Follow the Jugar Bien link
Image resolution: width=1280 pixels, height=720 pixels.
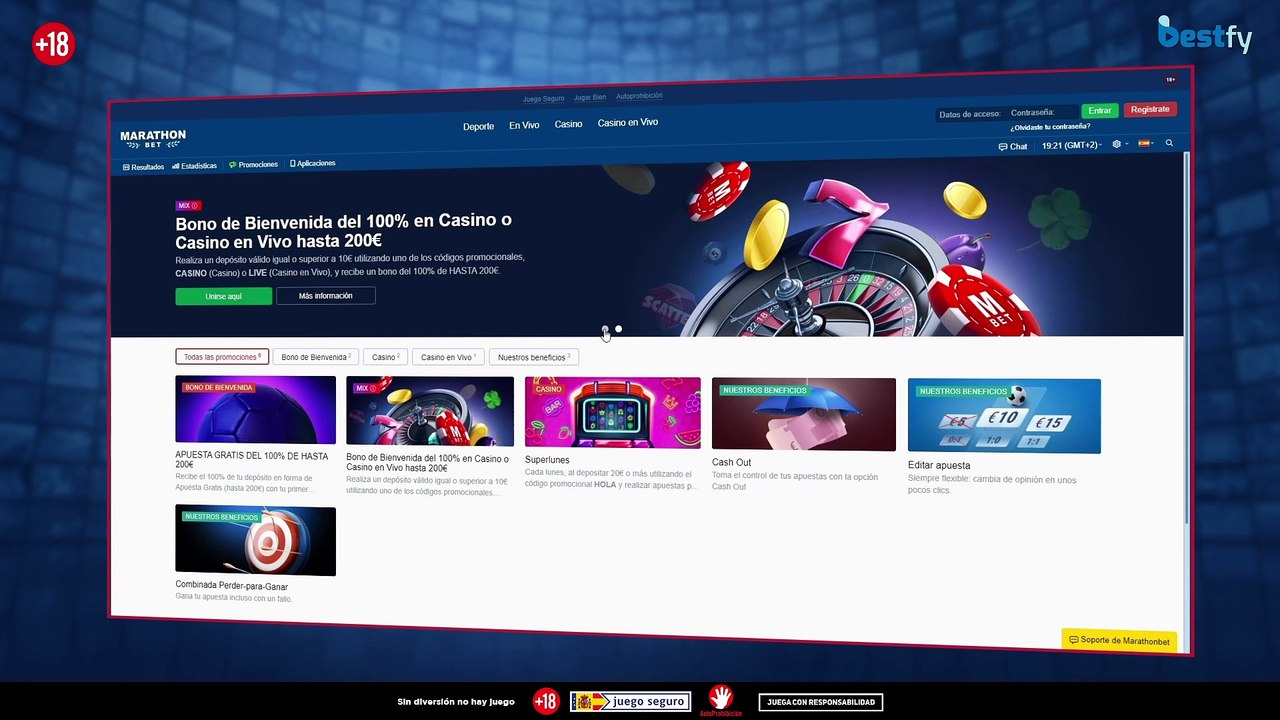tap(590, 98)
